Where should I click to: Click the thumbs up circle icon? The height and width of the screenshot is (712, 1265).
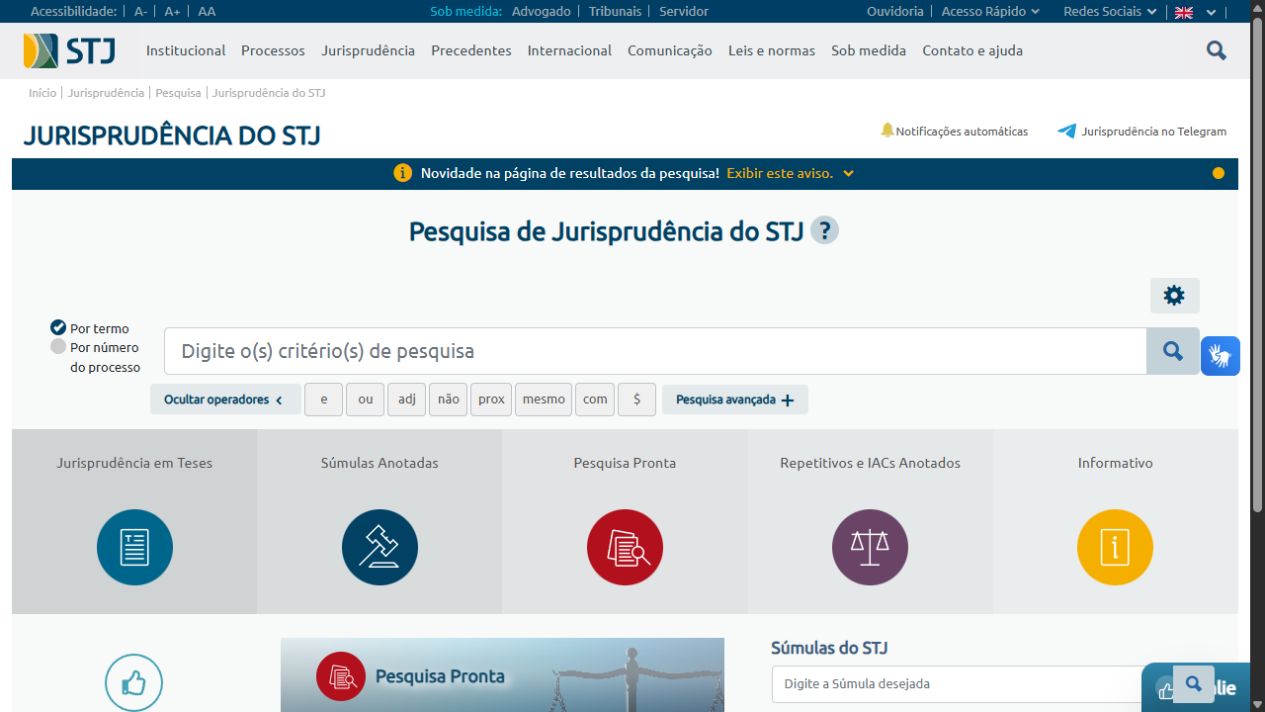134,682
